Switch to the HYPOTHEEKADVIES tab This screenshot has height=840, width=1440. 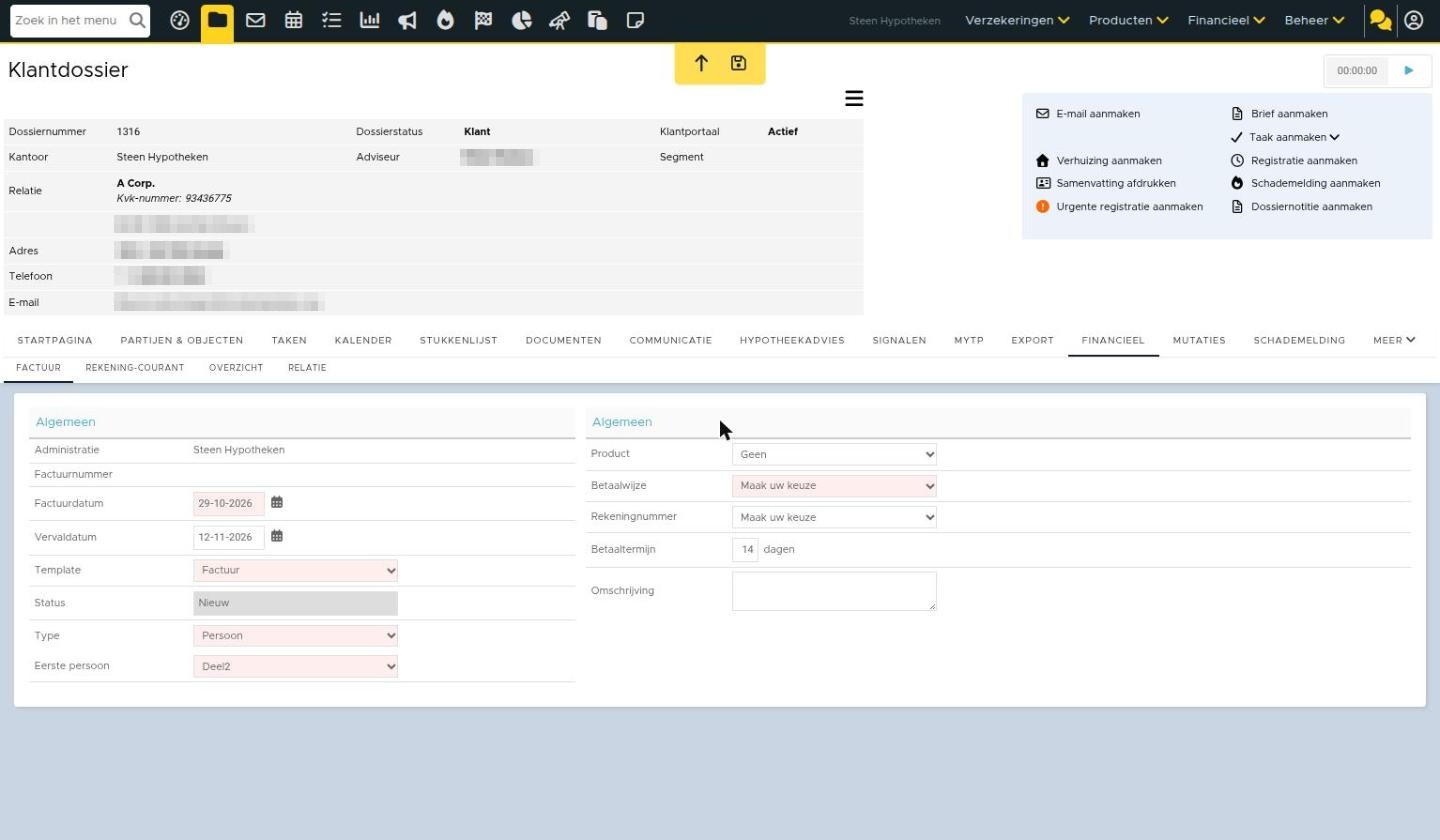[792, 340]
